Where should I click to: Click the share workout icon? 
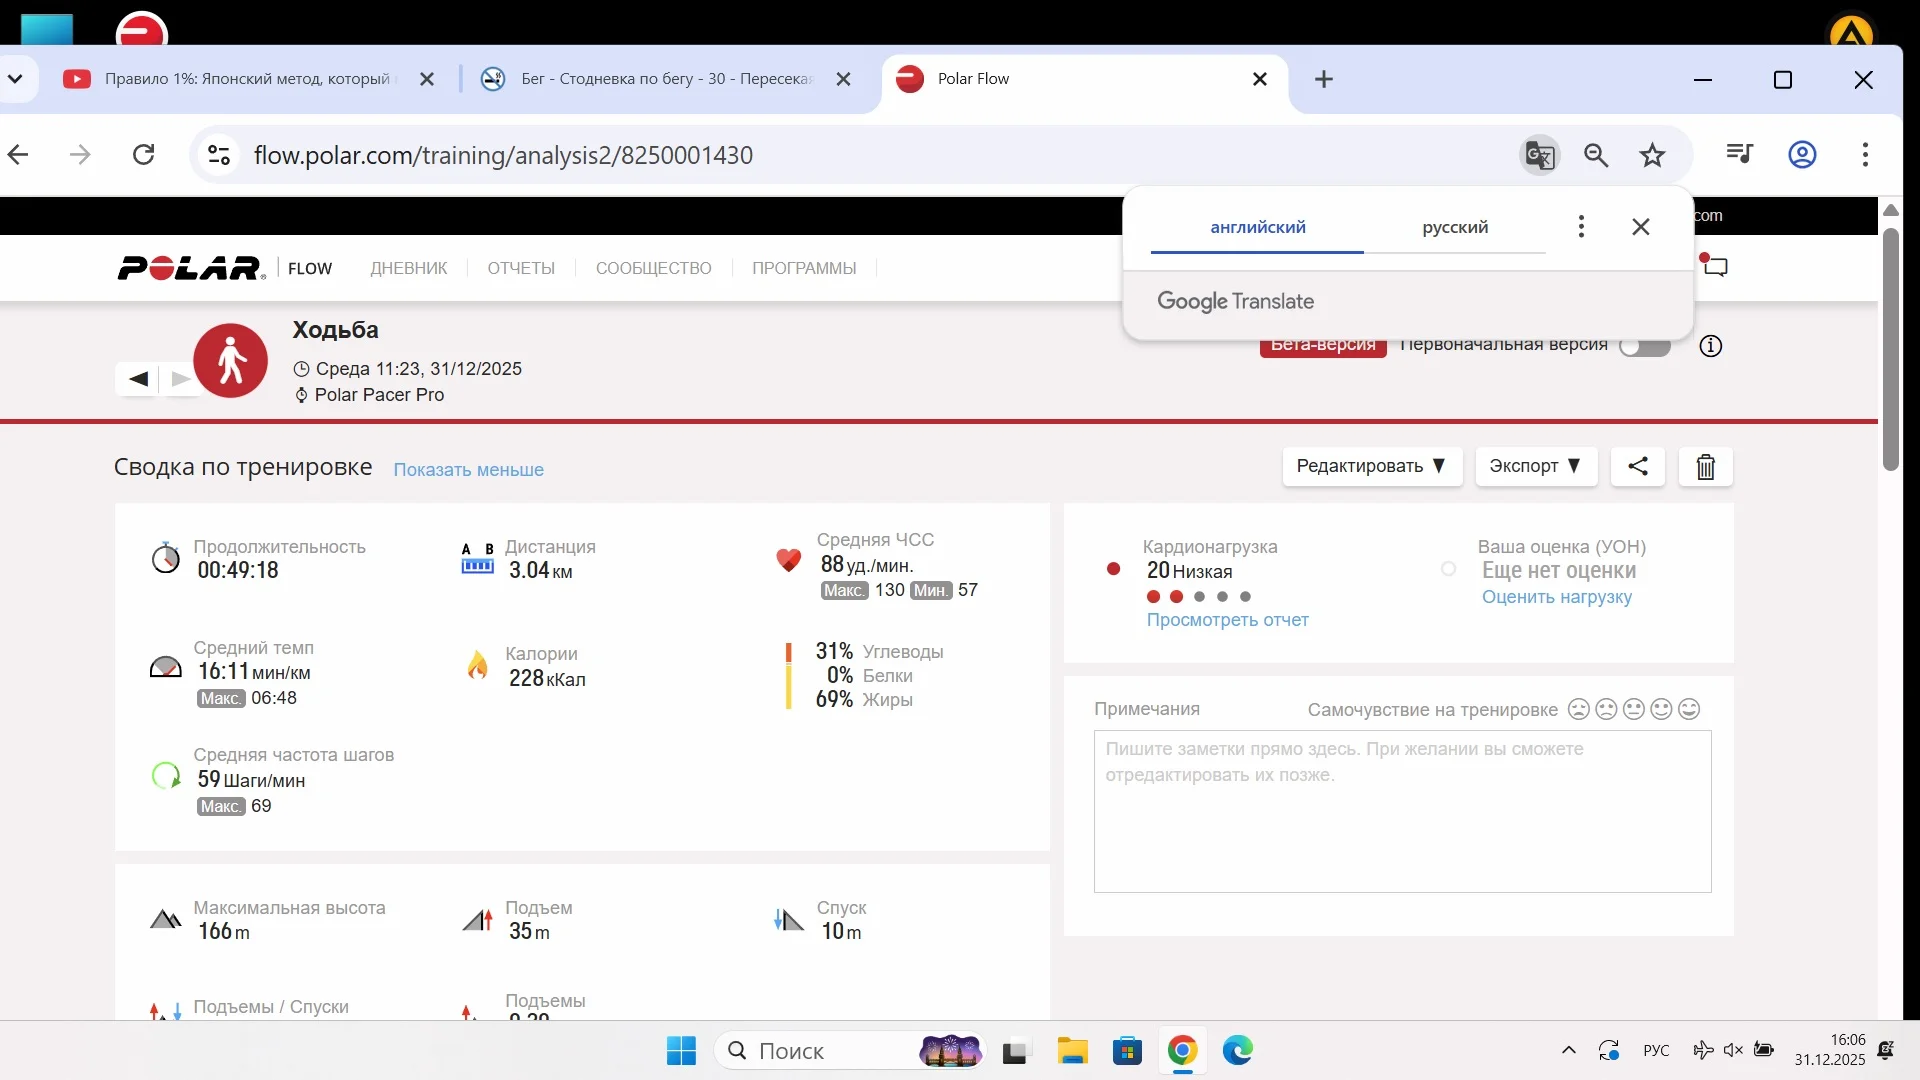(1637, 466)
